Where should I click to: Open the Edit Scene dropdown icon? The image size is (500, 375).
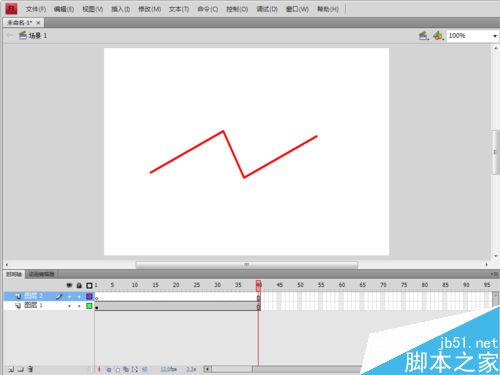(x=424, y=36)
